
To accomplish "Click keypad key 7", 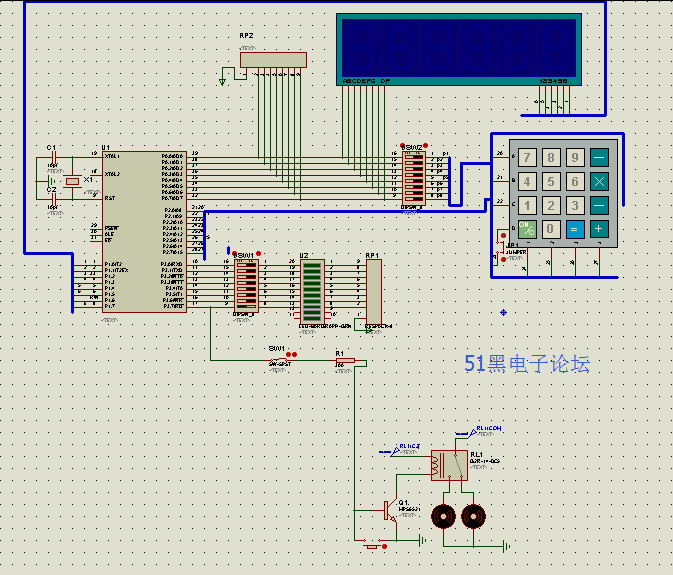I will coord(527,157).
